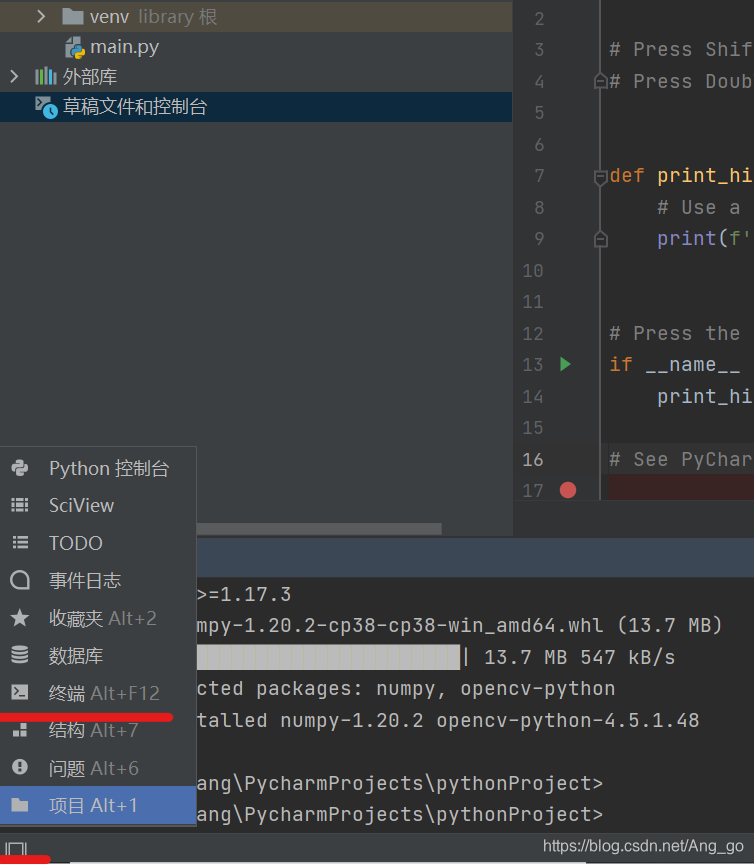The width and height of the screenshot is (754, 865).
Task: Remove the breakpoint on line 17
Action: coord(568,490)
